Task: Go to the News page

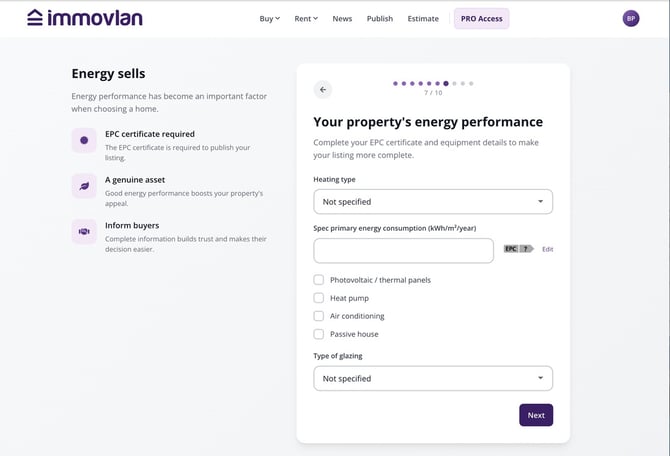Action: [342, 18]
